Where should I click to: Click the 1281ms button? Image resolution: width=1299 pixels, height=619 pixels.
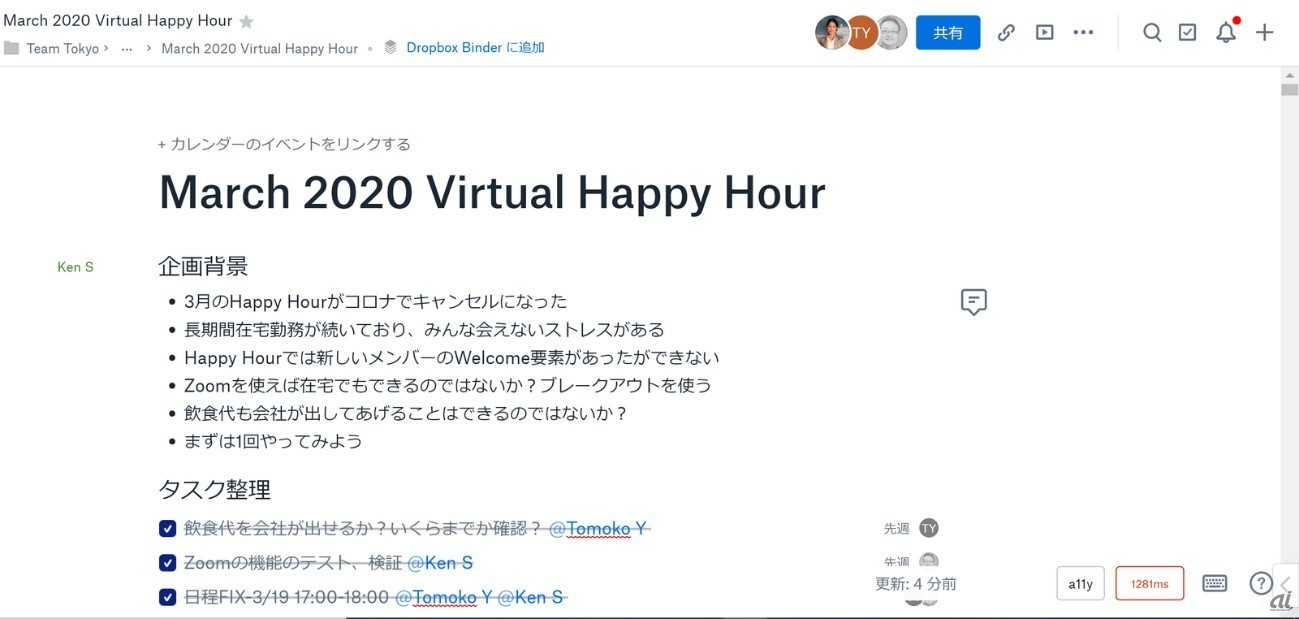(x=1149, y=584)
